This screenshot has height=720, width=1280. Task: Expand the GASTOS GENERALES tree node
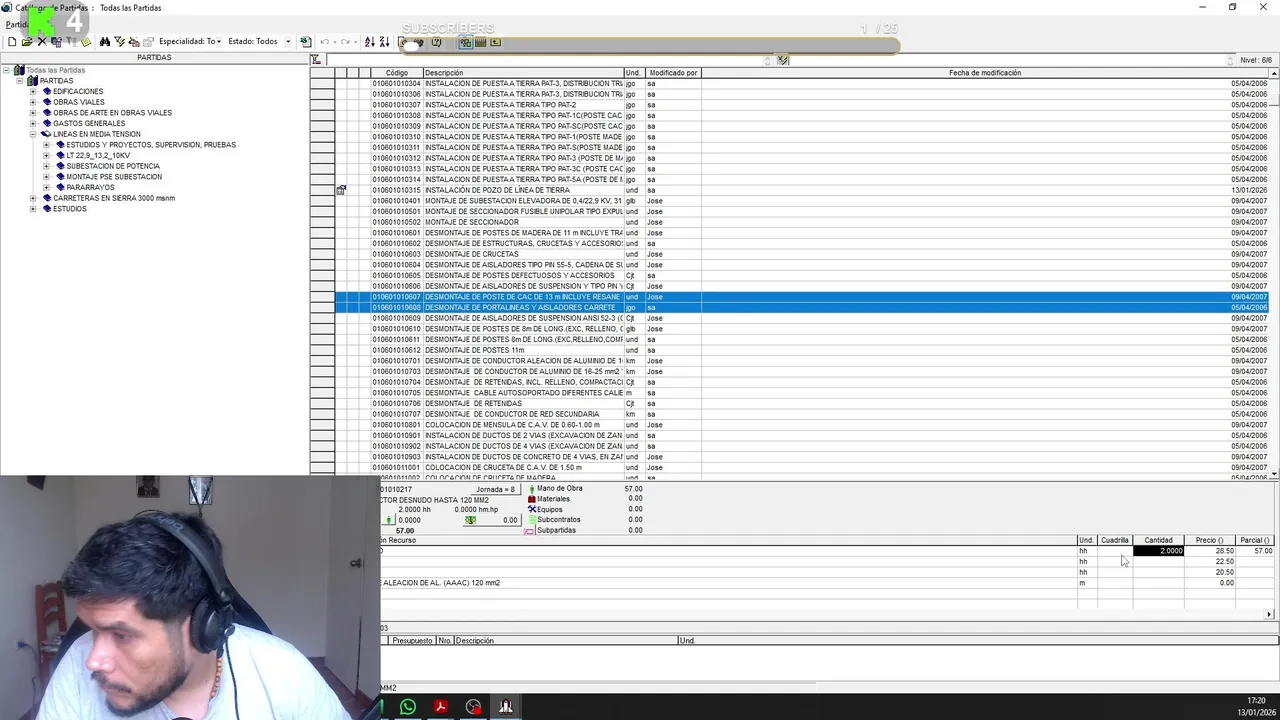(33, 123)
